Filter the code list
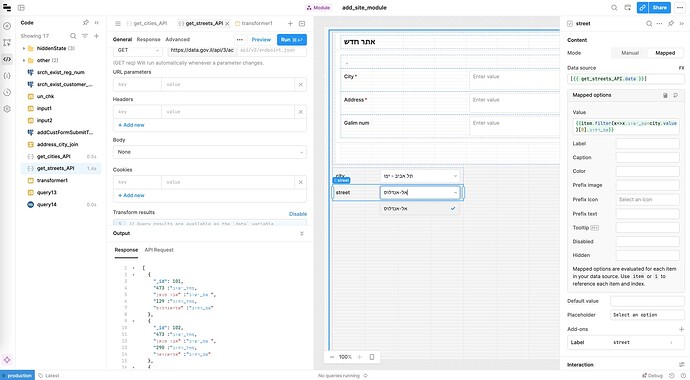 [85, 36]
